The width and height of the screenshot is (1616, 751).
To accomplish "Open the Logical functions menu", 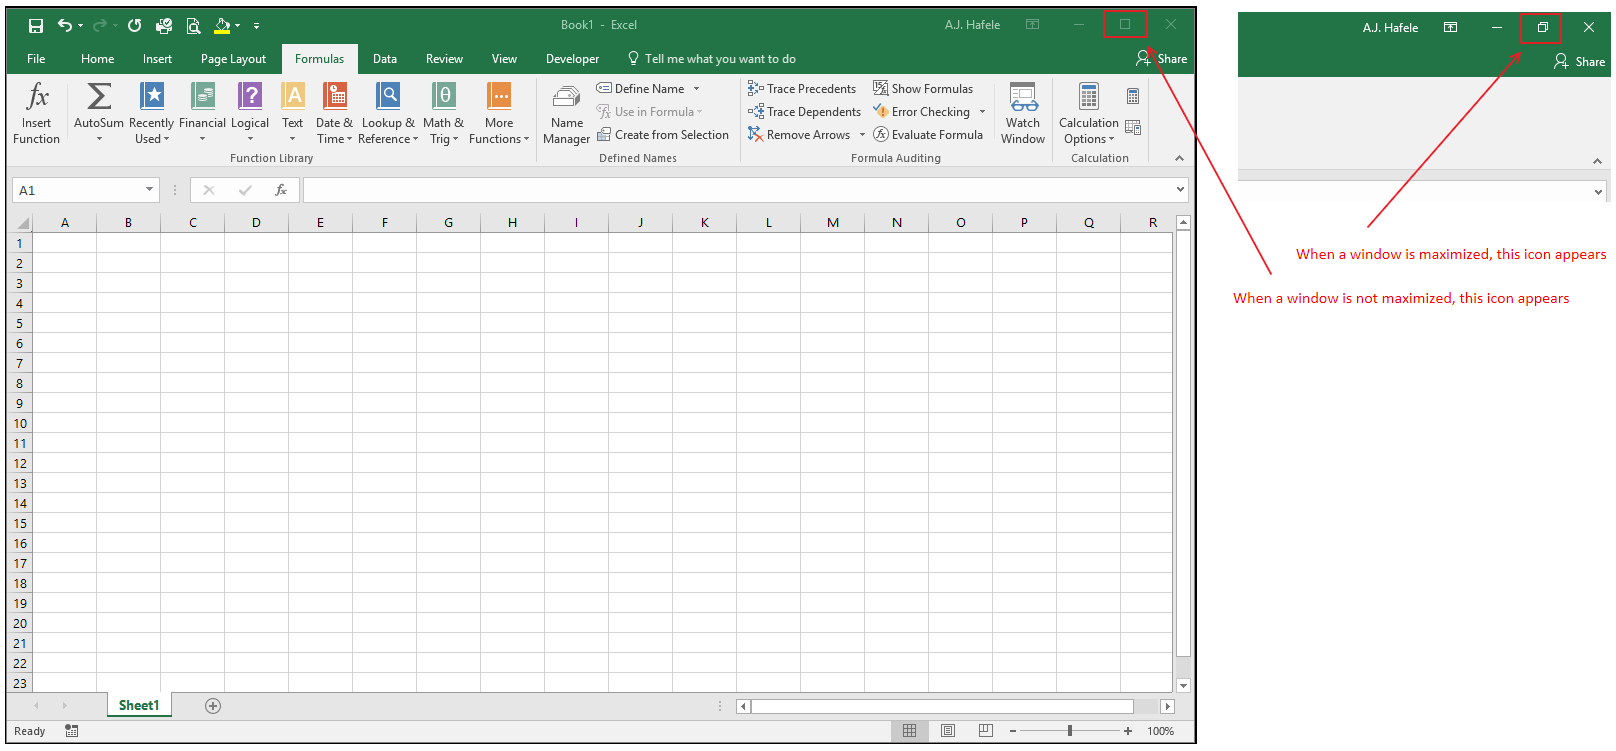I will [x=250, y=113].
